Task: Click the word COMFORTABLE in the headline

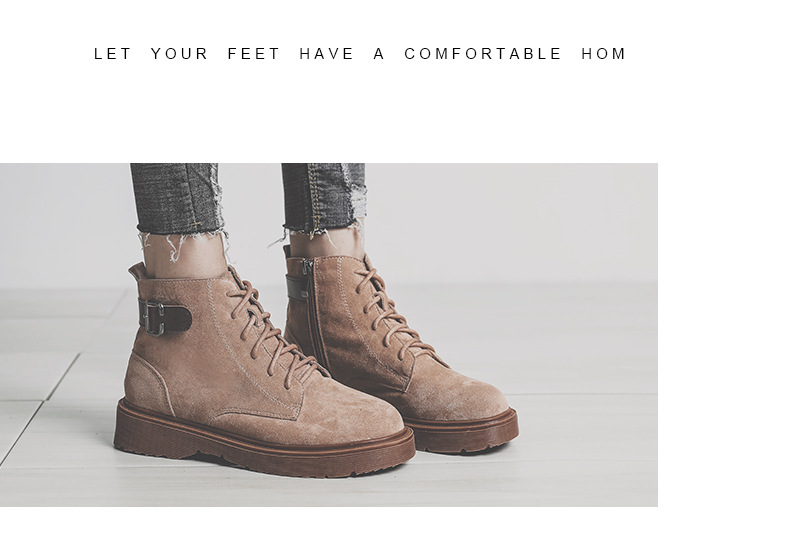Action: 482,54
